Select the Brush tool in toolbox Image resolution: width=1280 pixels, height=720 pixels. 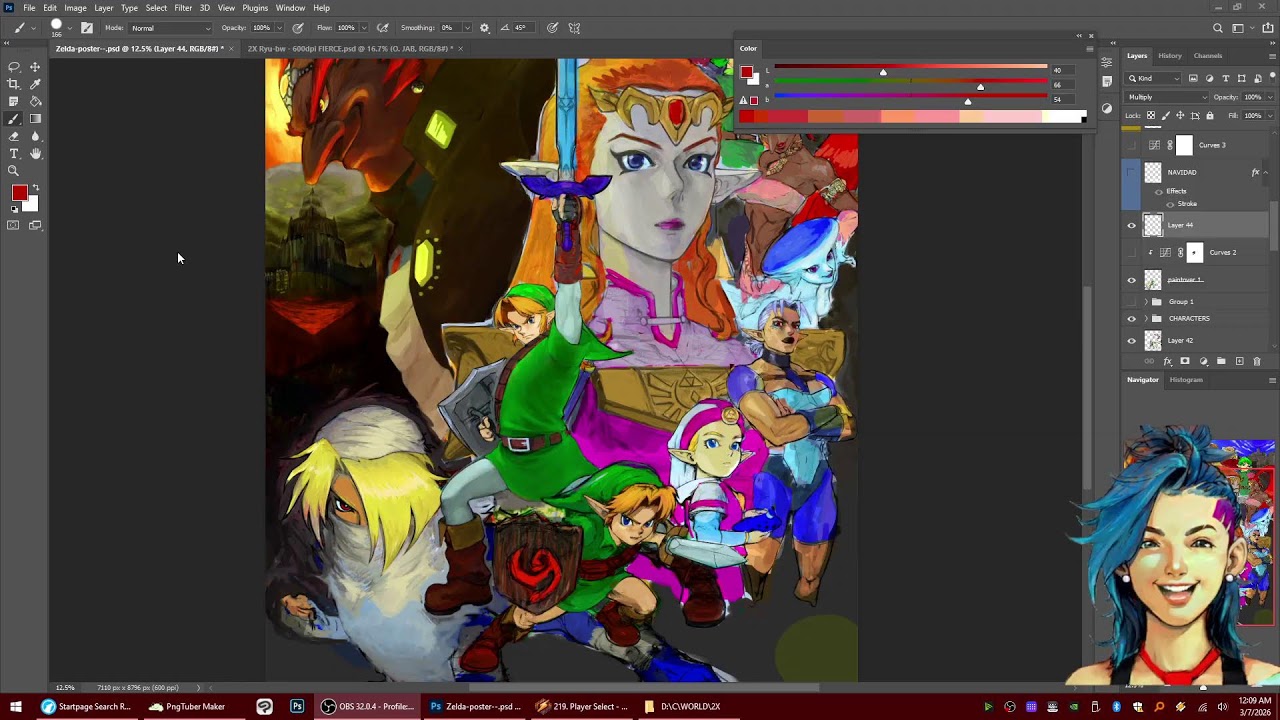coord(14,118)
